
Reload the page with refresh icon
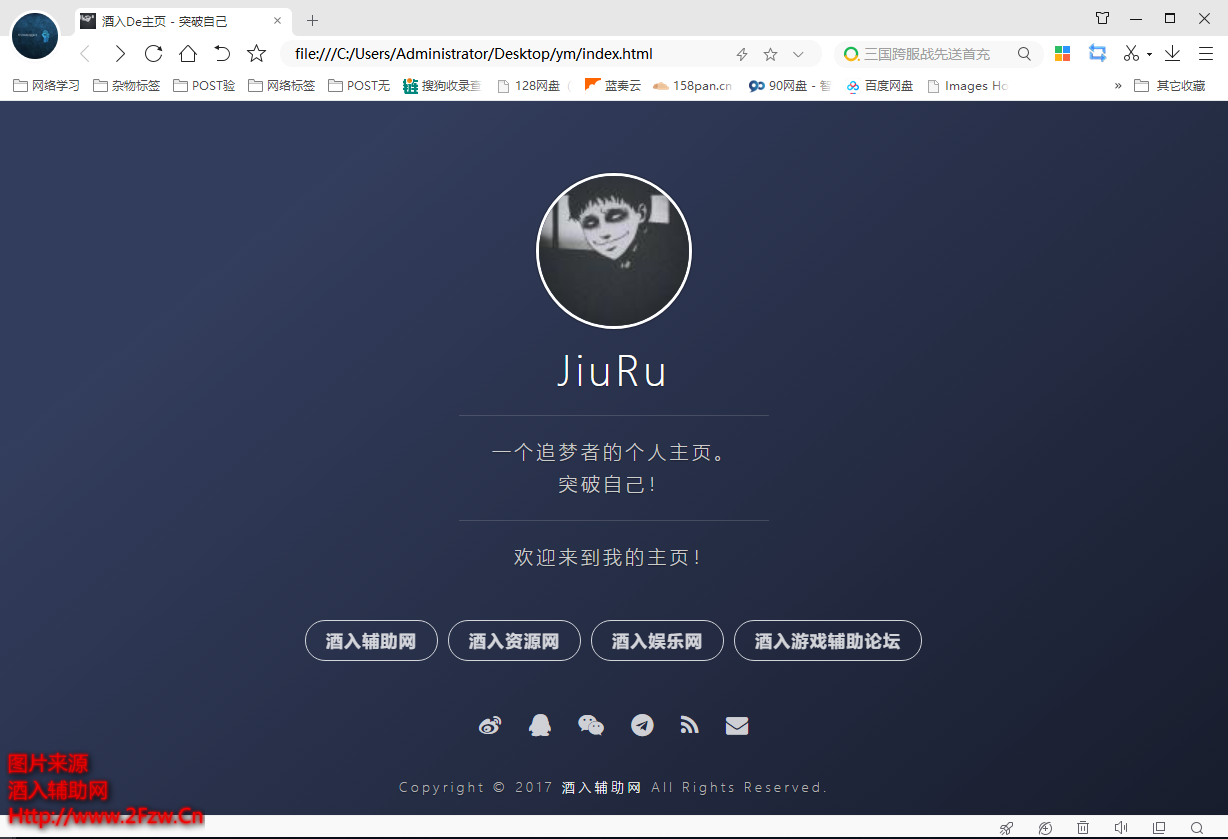pos(153,54)
